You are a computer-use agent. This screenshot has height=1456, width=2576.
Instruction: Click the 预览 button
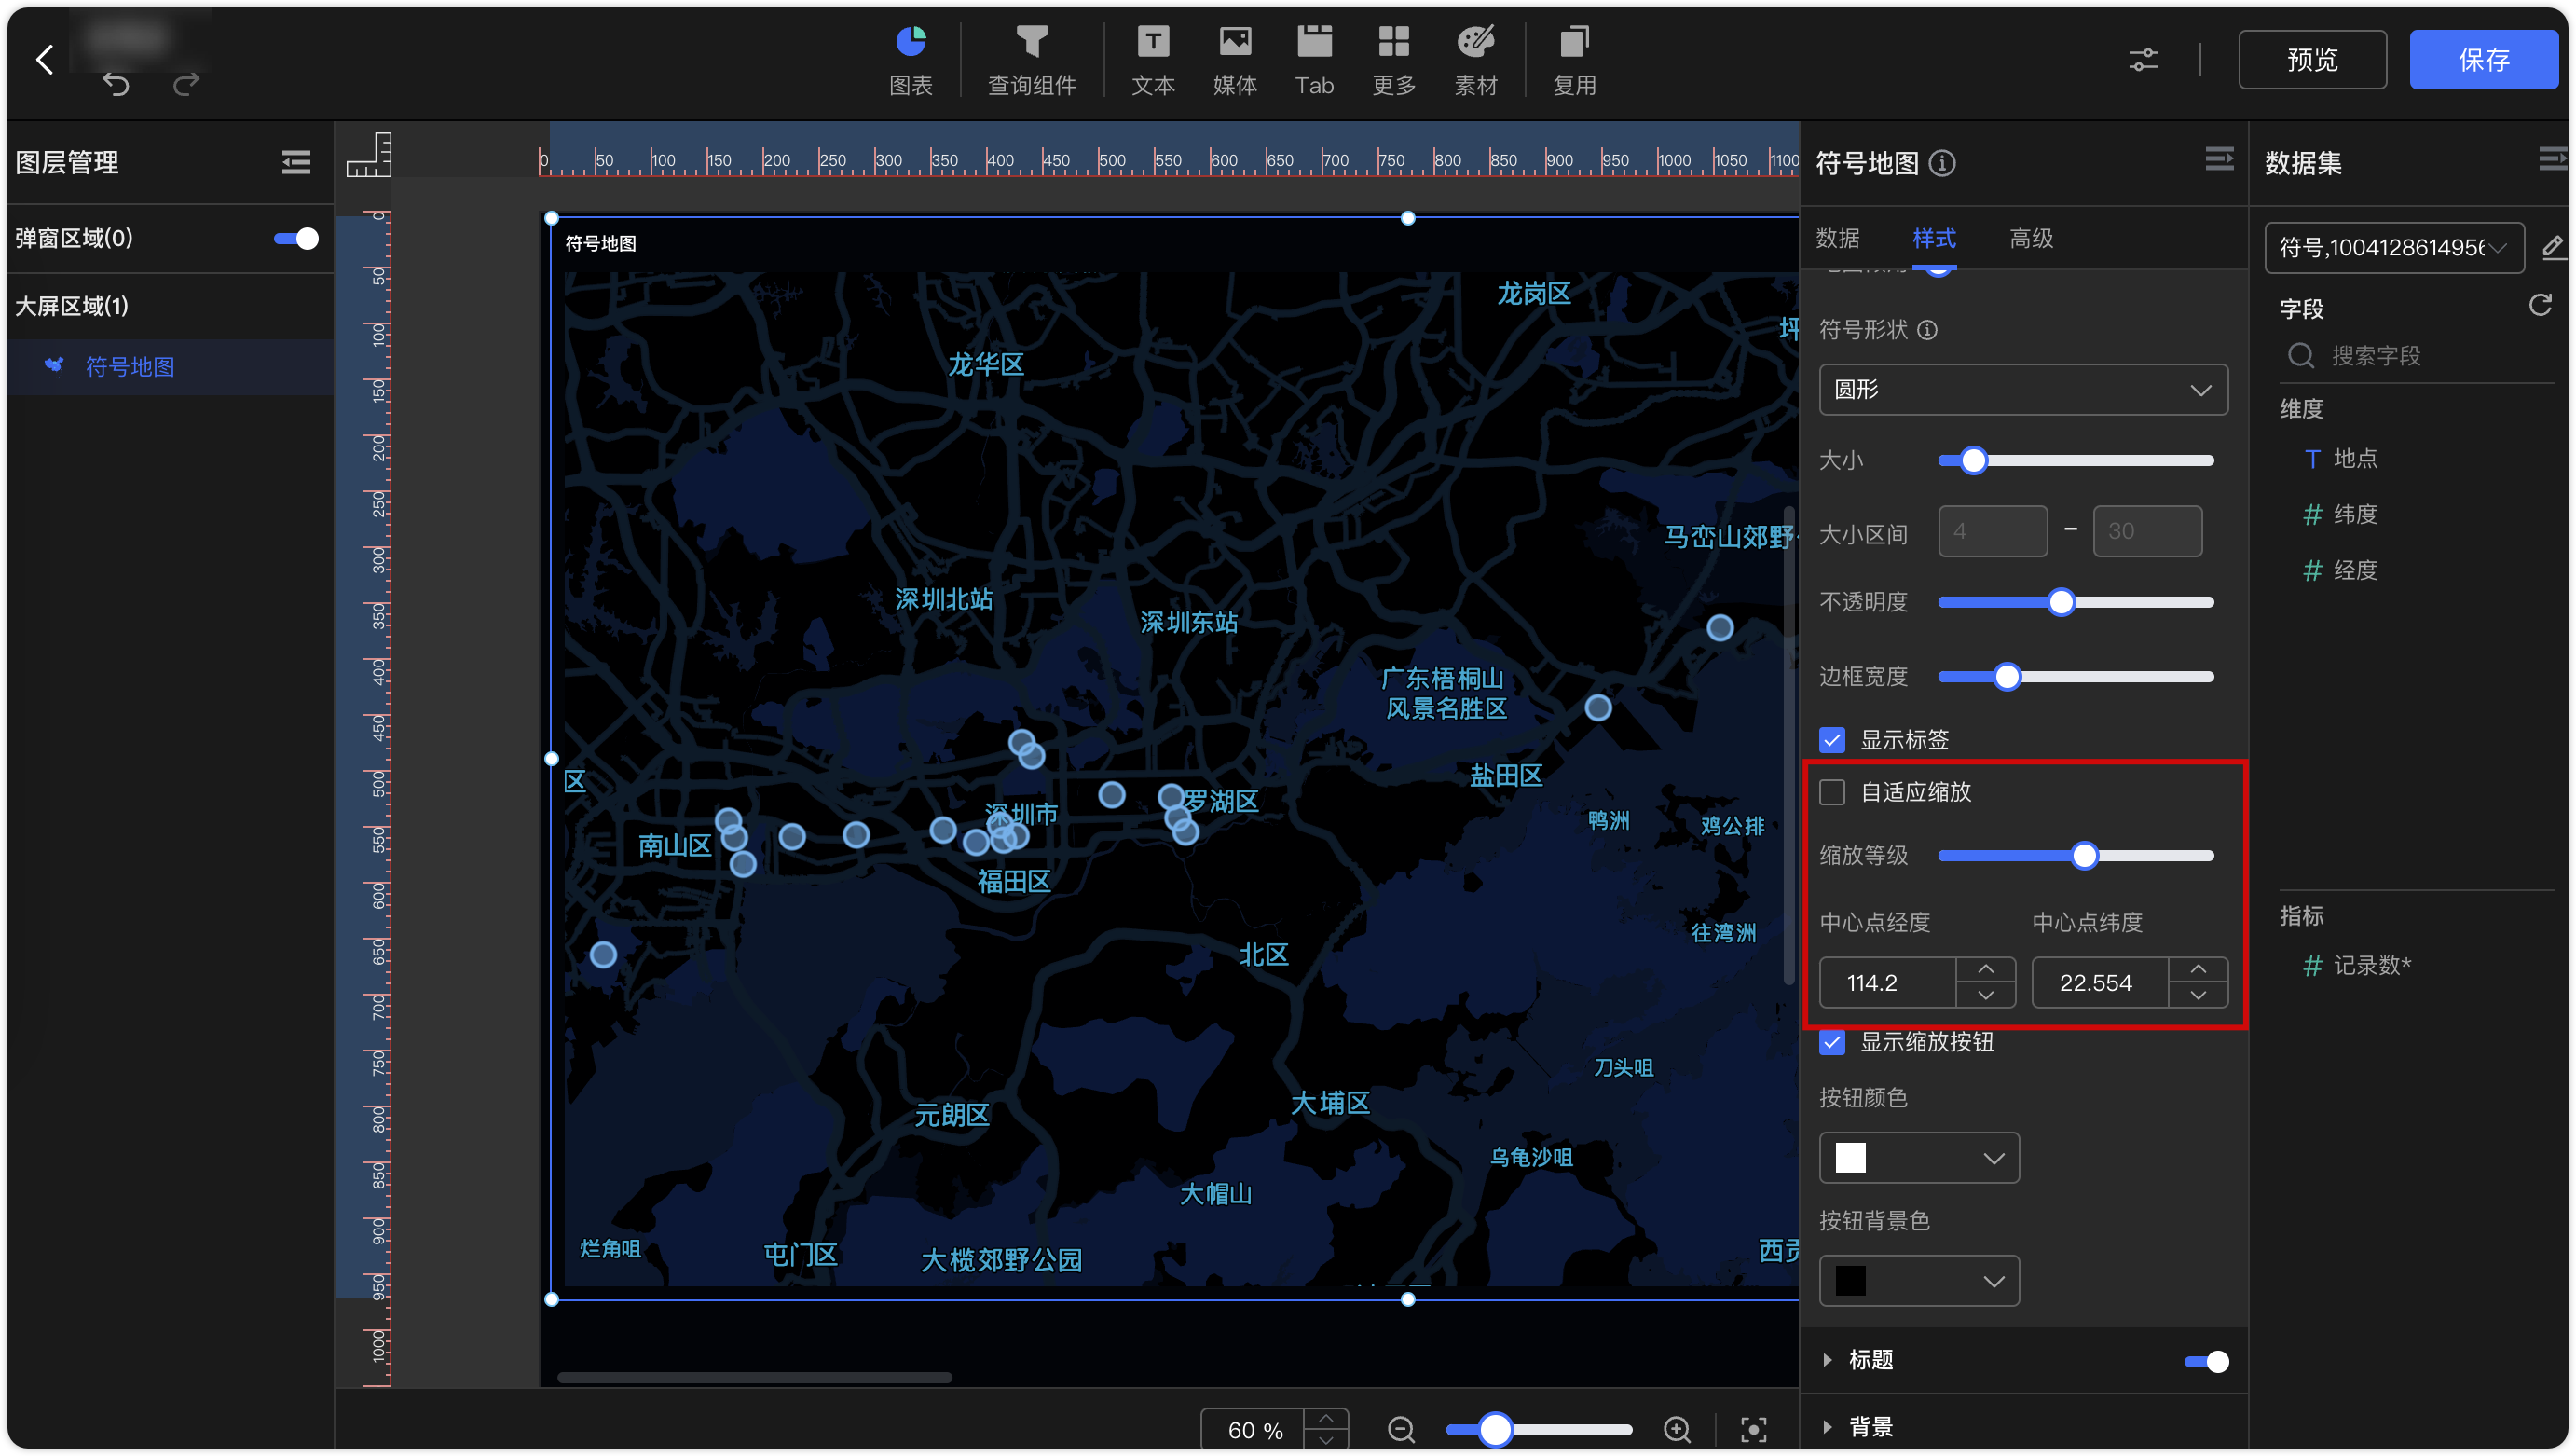click(x=2312, y=60)
